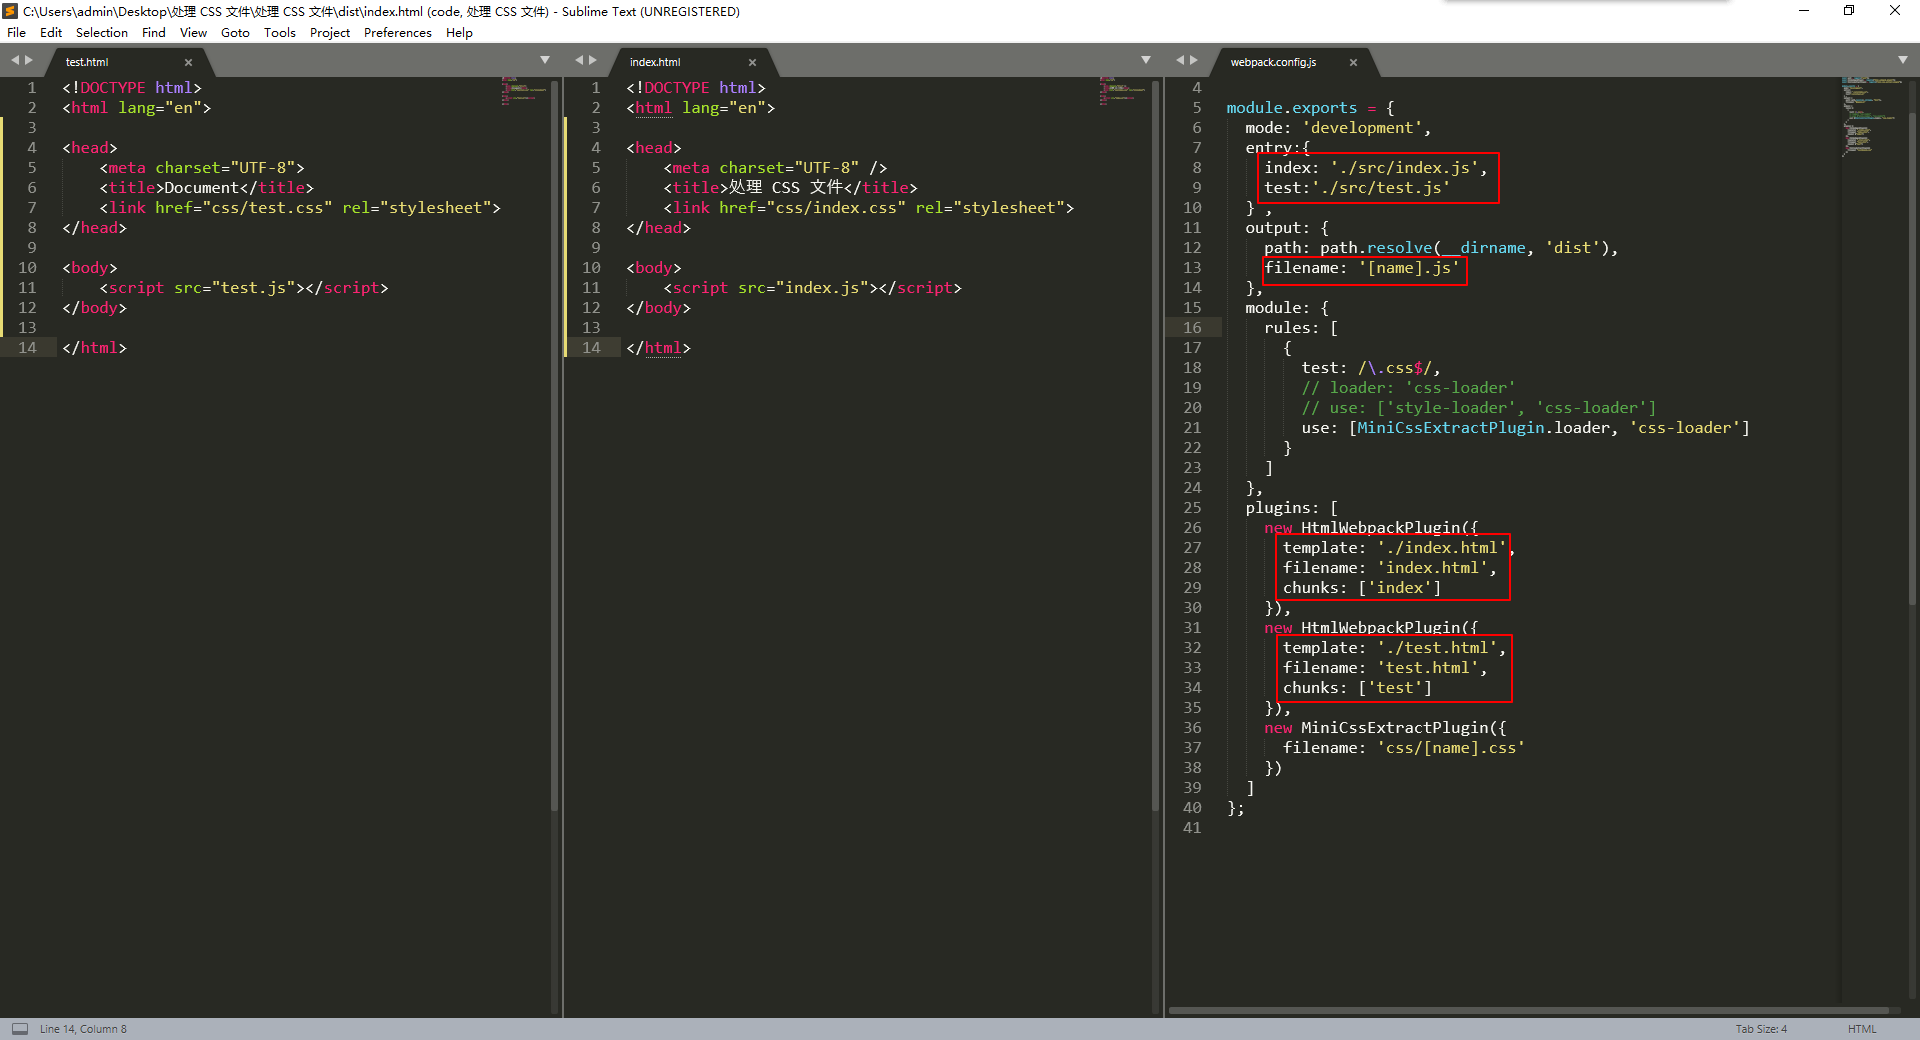This screenshot has width=1920, height=1040.
Task: Click chunks: ['index'] line
Action: [x=1362, y=588]
